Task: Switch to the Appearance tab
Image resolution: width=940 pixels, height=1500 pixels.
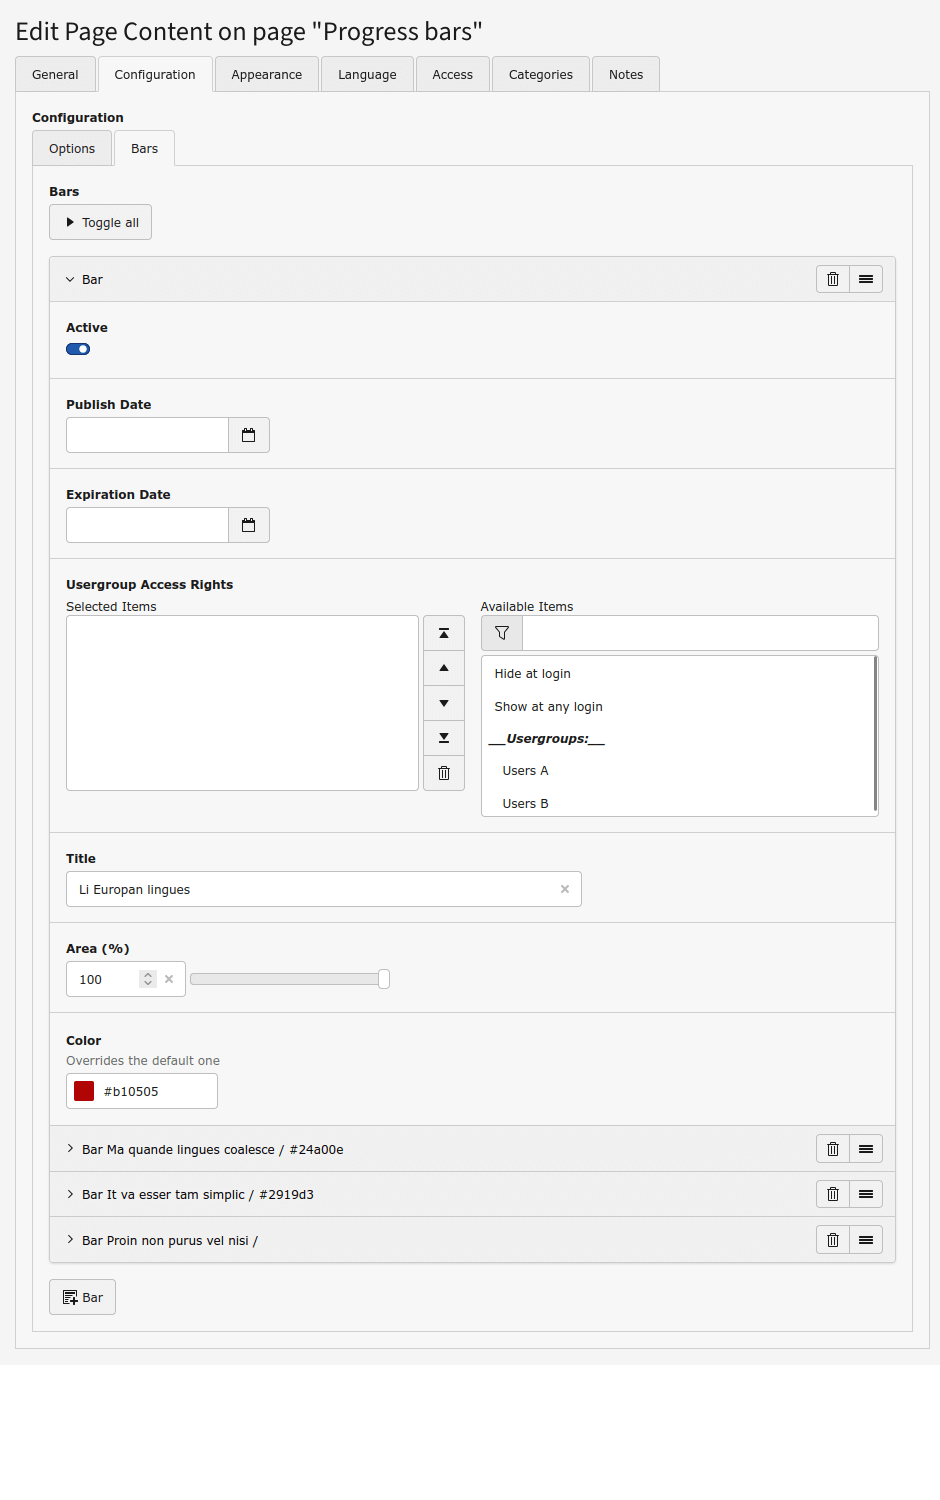Action: [x=266, y=75]
